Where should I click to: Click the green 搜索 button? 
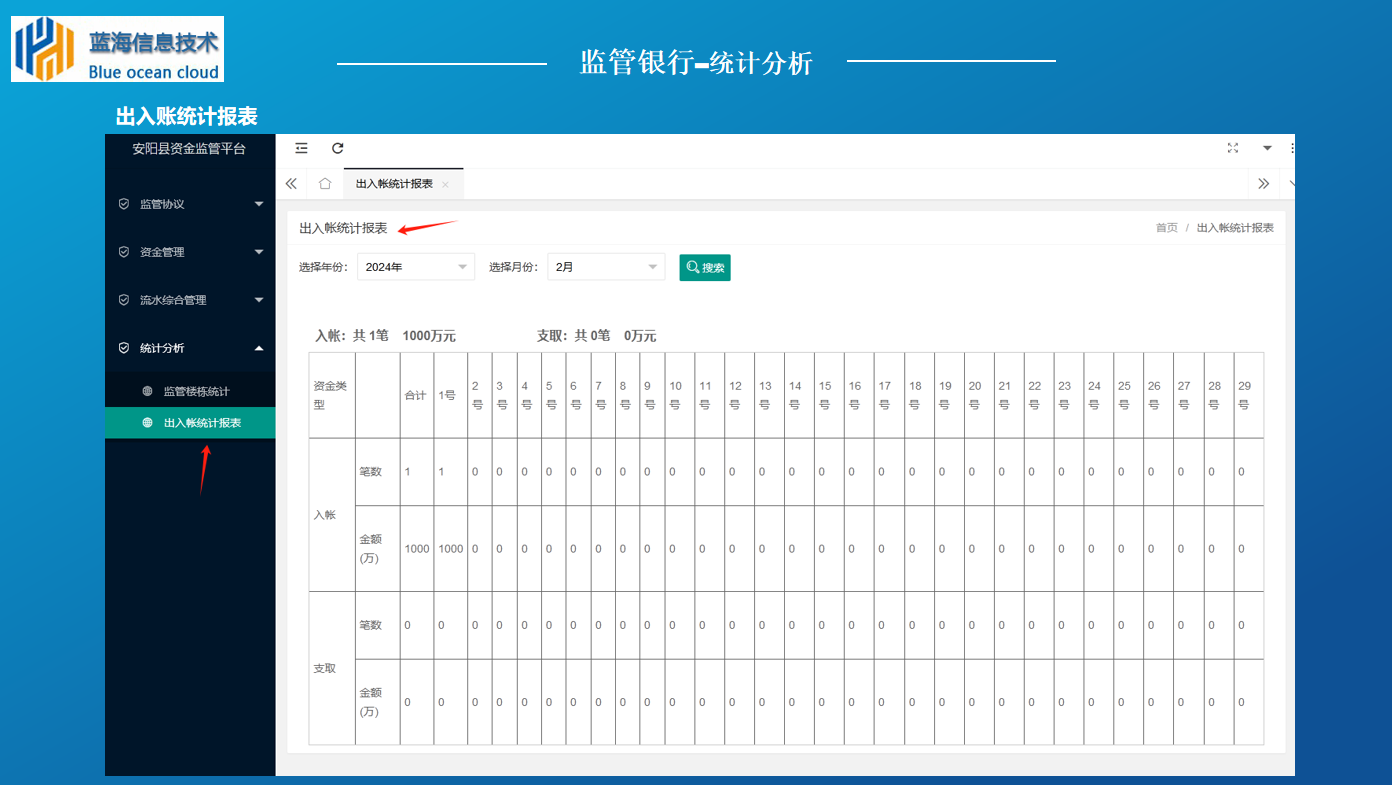tap(705, 268)
